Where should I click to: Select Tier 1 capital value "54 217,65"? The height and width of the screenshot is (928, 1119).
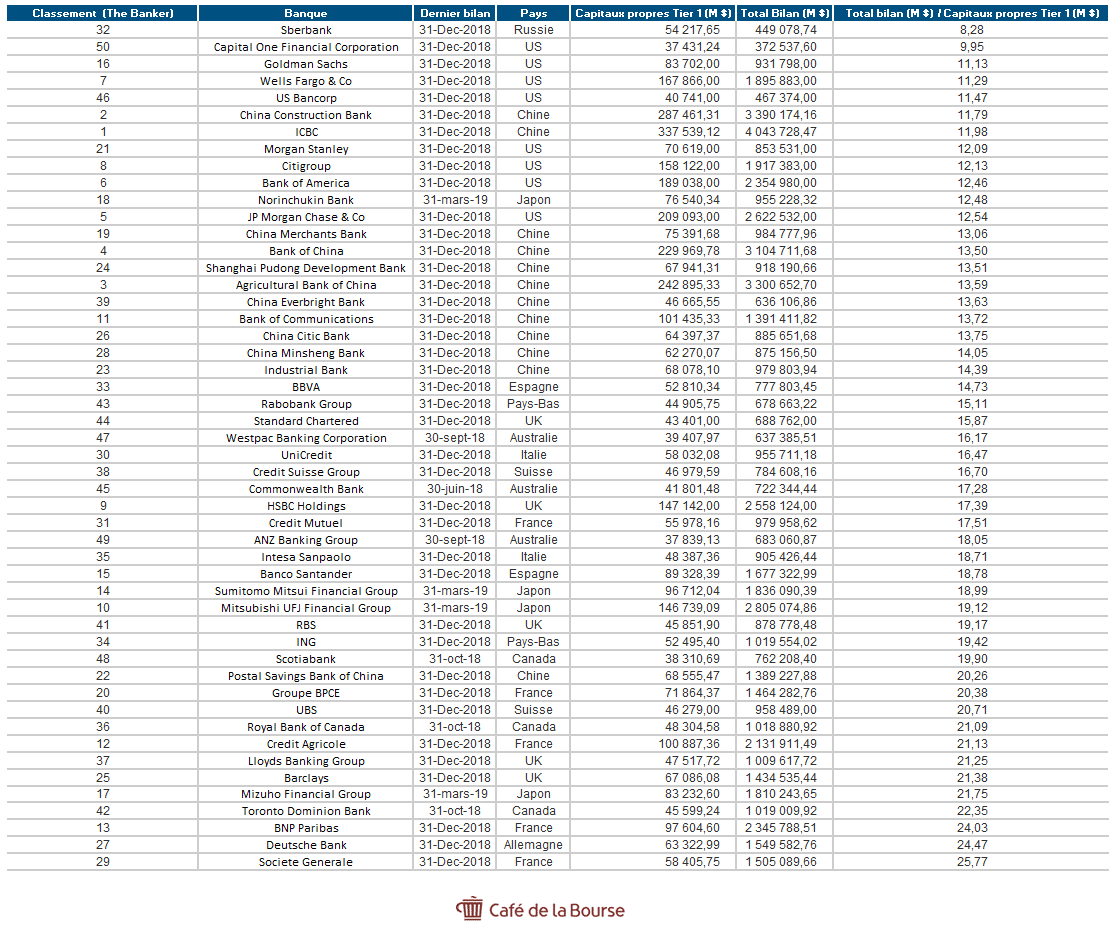[692, 30]
